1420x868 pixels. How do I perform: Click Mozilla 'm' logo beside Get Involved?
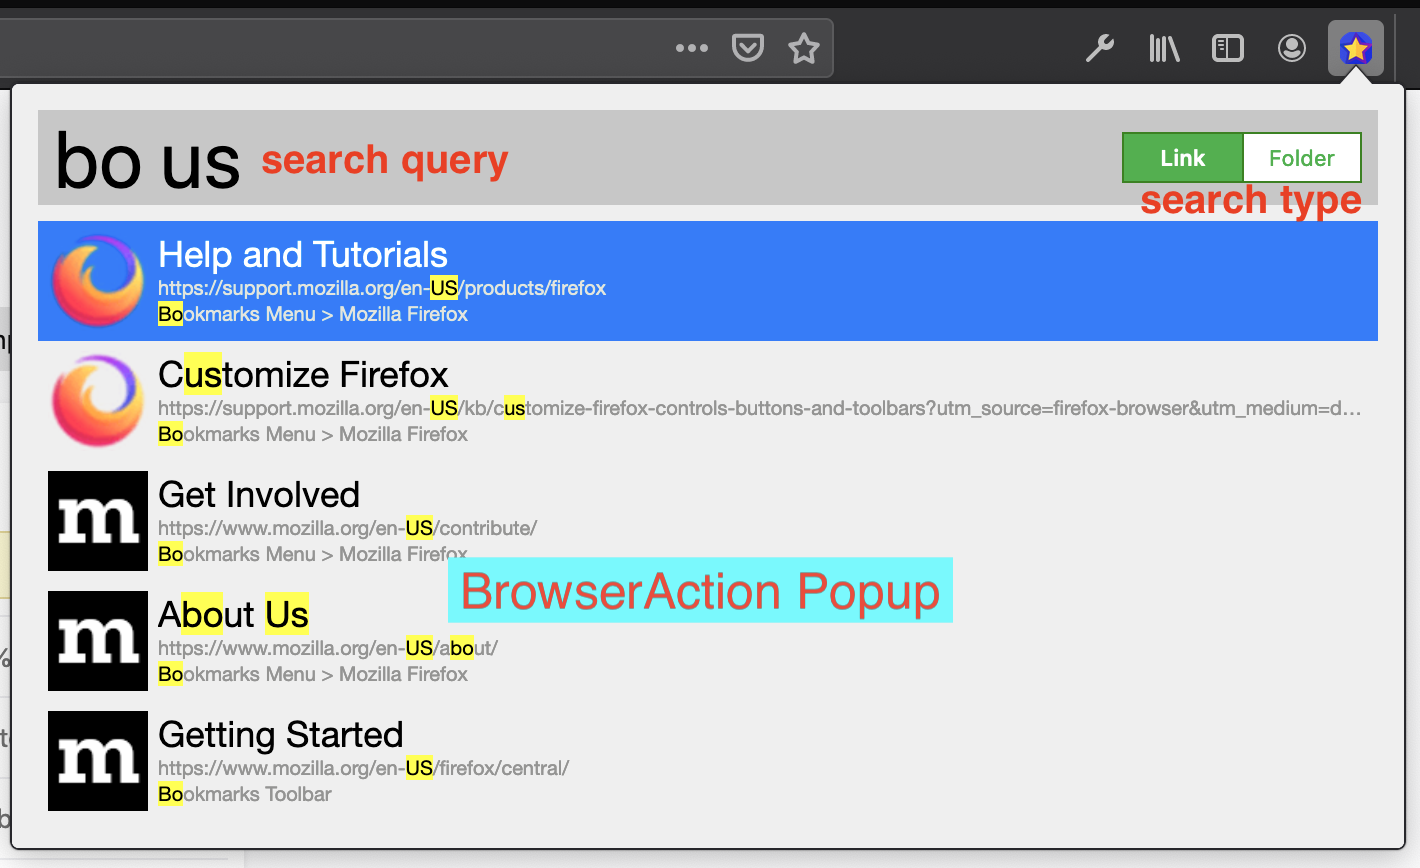(98, 521)
